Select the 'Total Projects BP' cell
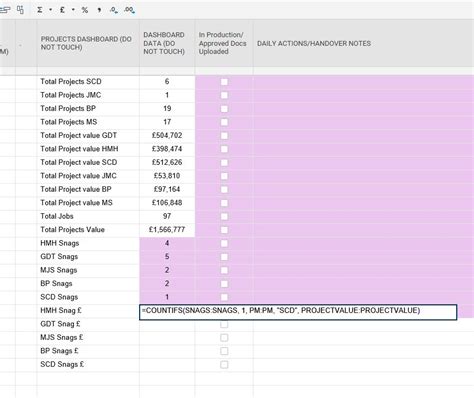This screenshot has width=474, height=398. coord(88,109)
